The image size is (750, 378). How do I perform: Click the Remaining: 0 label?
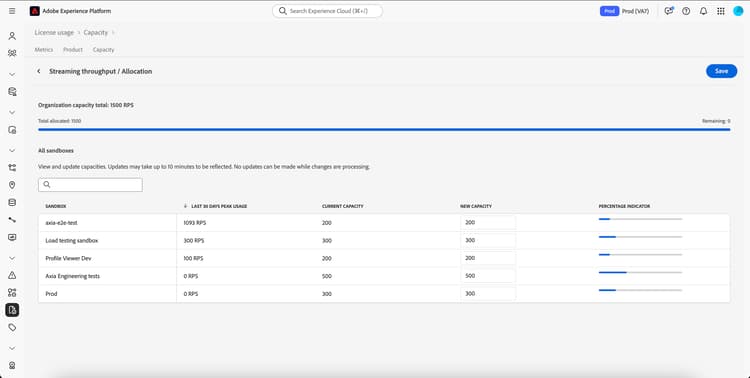(x=716, y=121)
